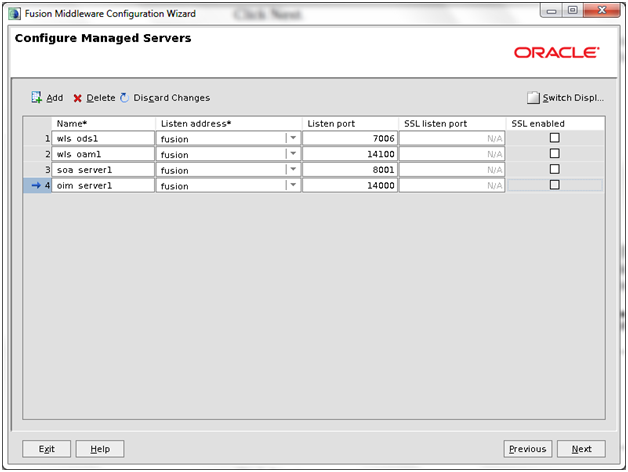Edit the wls_oam1 name field
The height and width of the screenshot is (472, 628).
point(103,154)
